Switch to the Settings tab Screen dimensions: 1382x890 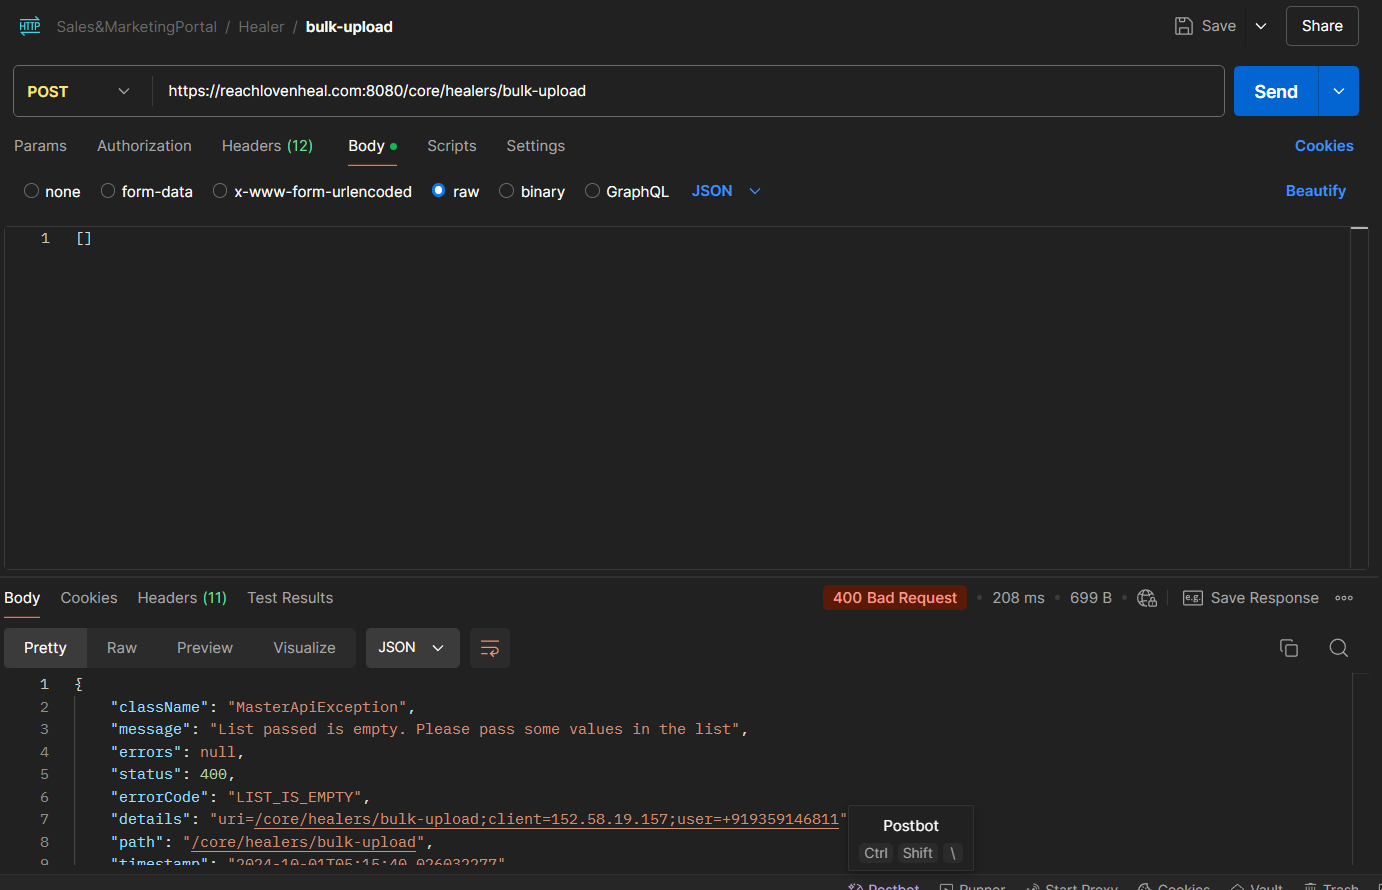pyautogui.click(x=535, y=146)
